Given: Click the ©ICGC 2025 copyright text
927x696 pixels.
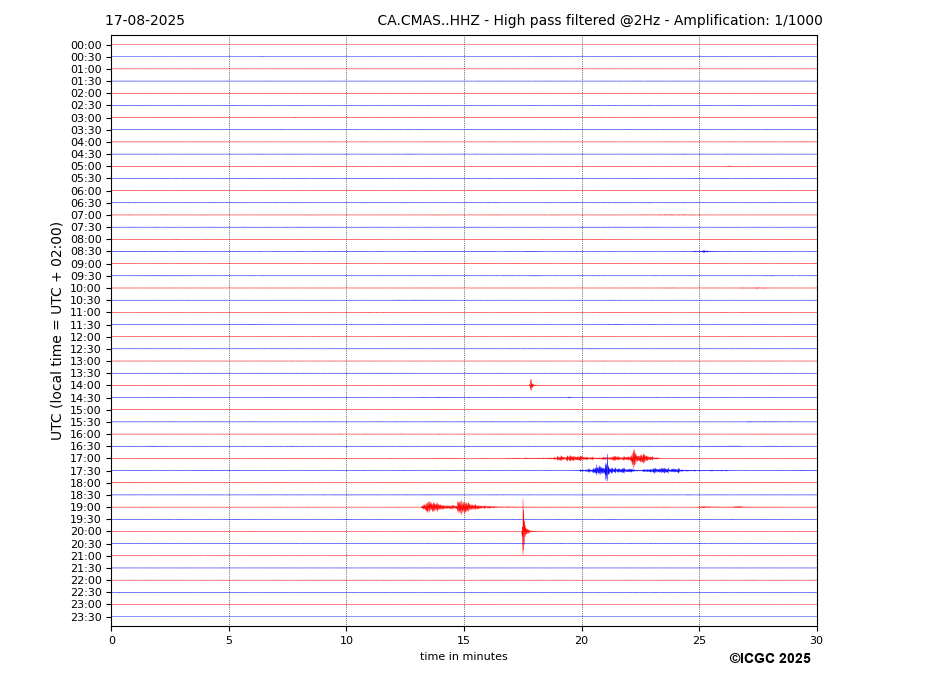Looking at the screenshot, I should [x=770, y=659].
